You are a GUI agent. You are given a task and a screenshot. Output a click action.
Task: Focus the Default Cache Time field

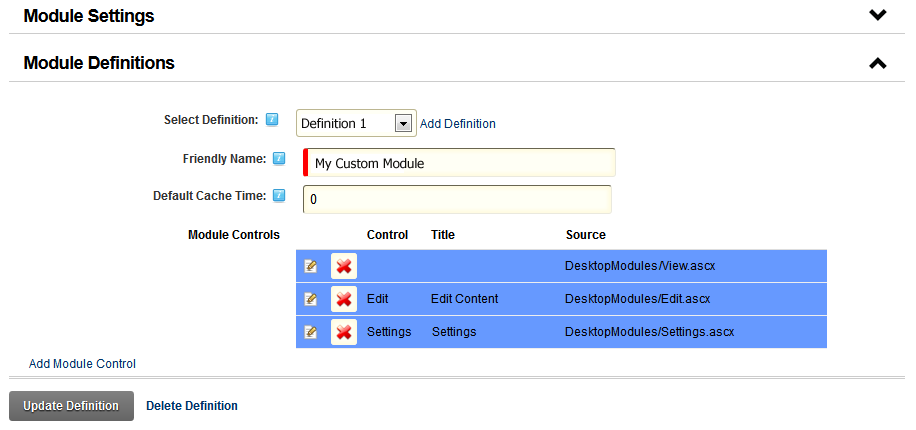[457, 199]
